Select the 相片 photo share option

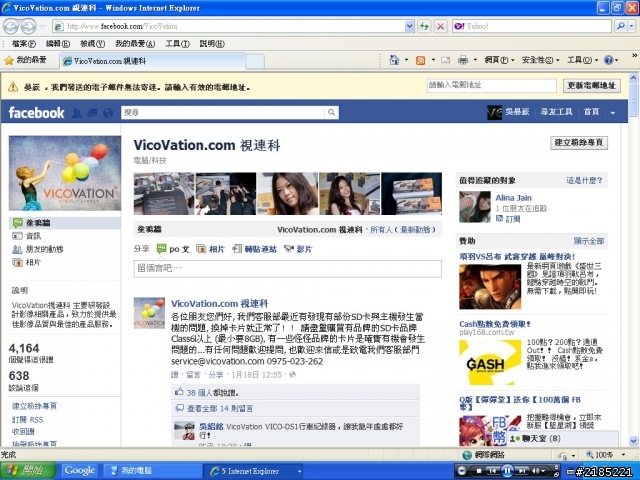pos(211,249)
